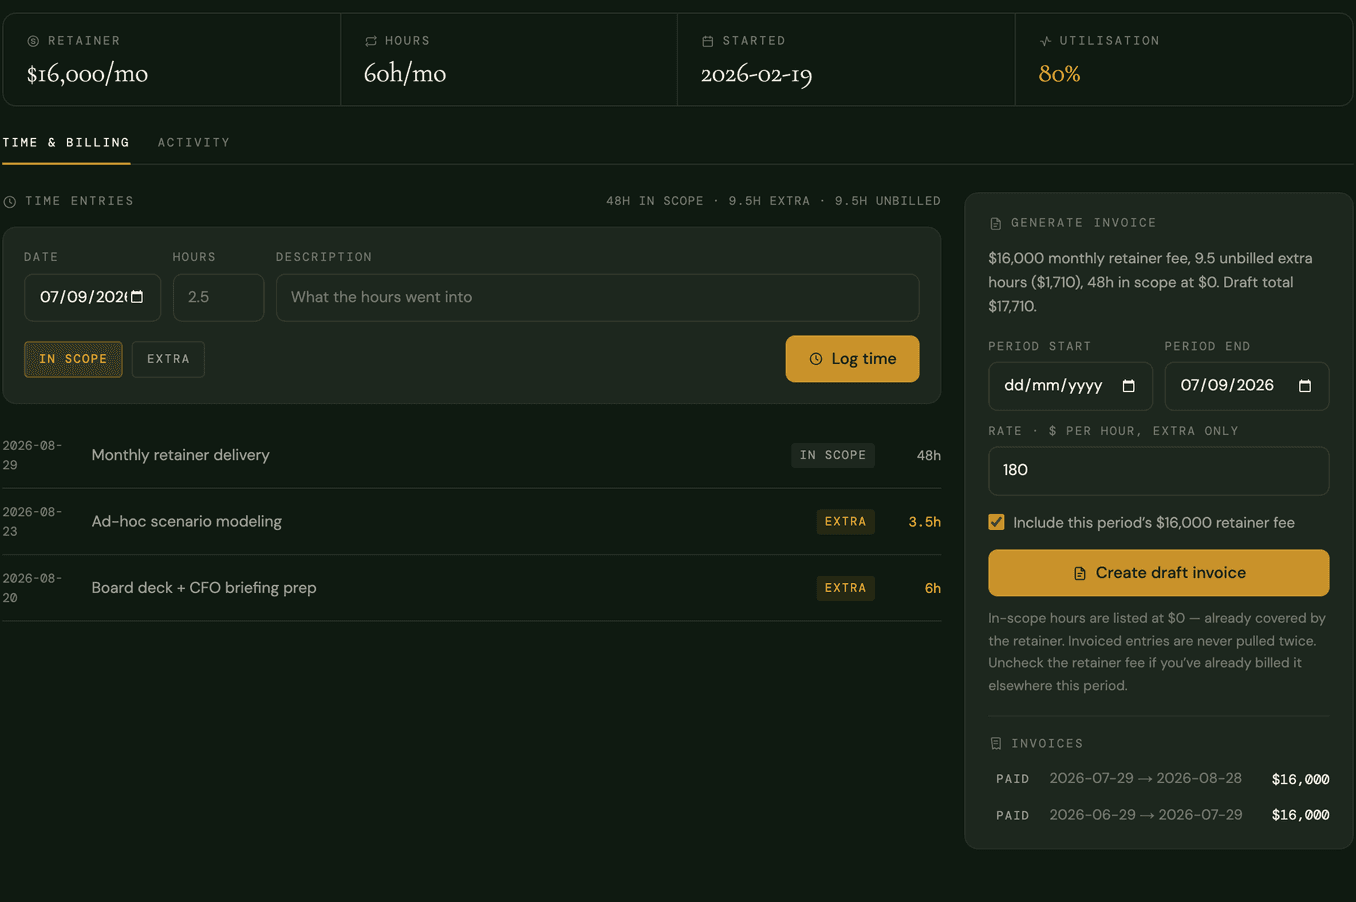This screenshot has width=1356, height=902.
Task: Open the Period End calendar dropdown
Action: click(1304, 386)
